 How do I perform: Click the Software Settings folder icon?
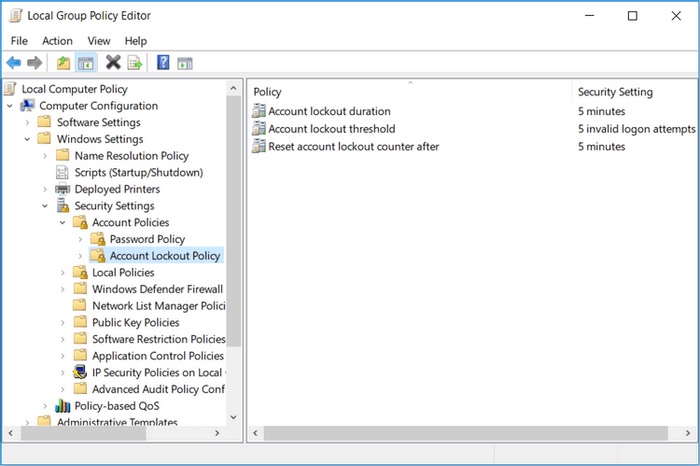coord(44,121)
